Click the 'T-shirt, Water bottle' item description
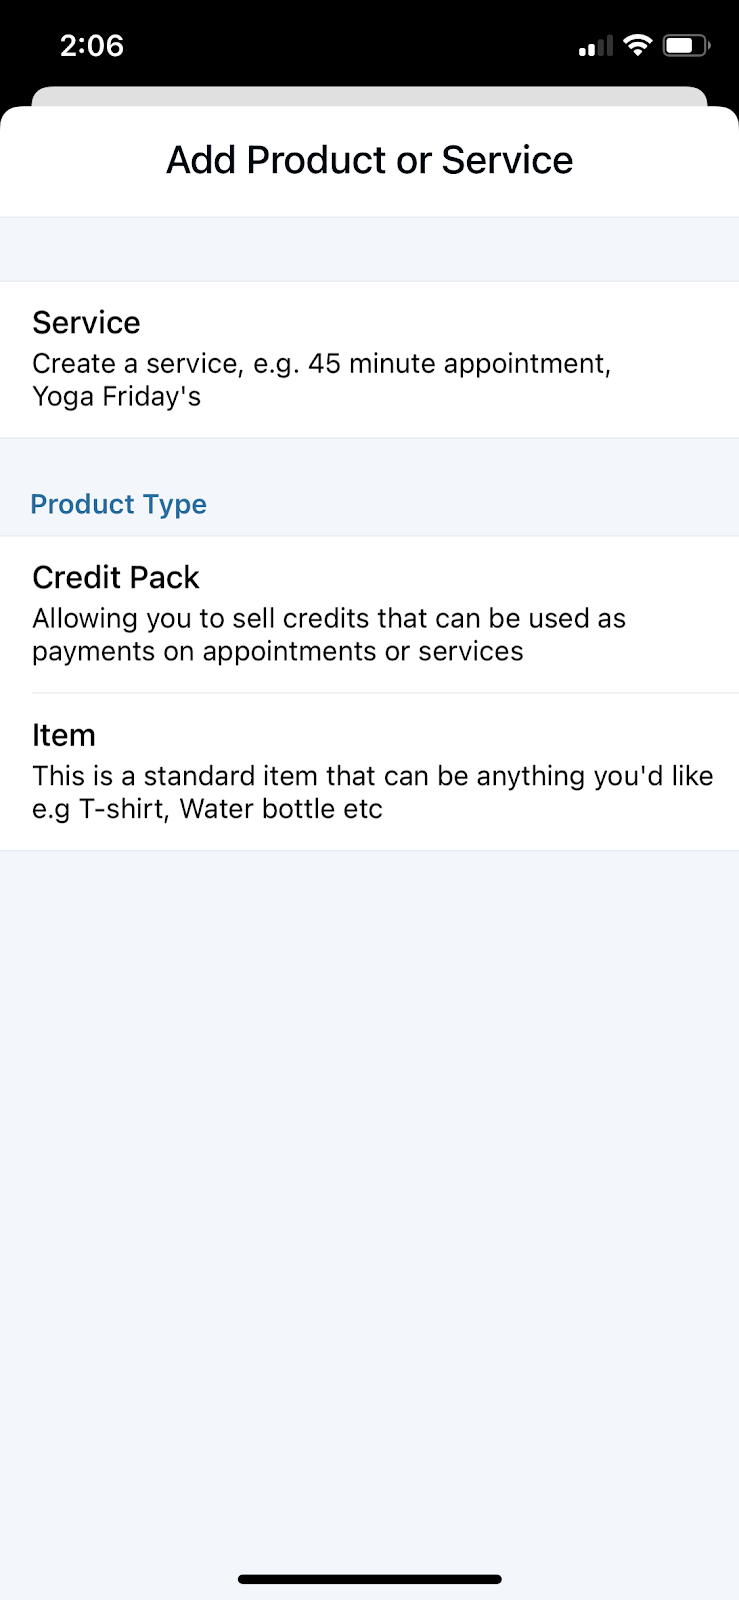 [x=373, y=792]
